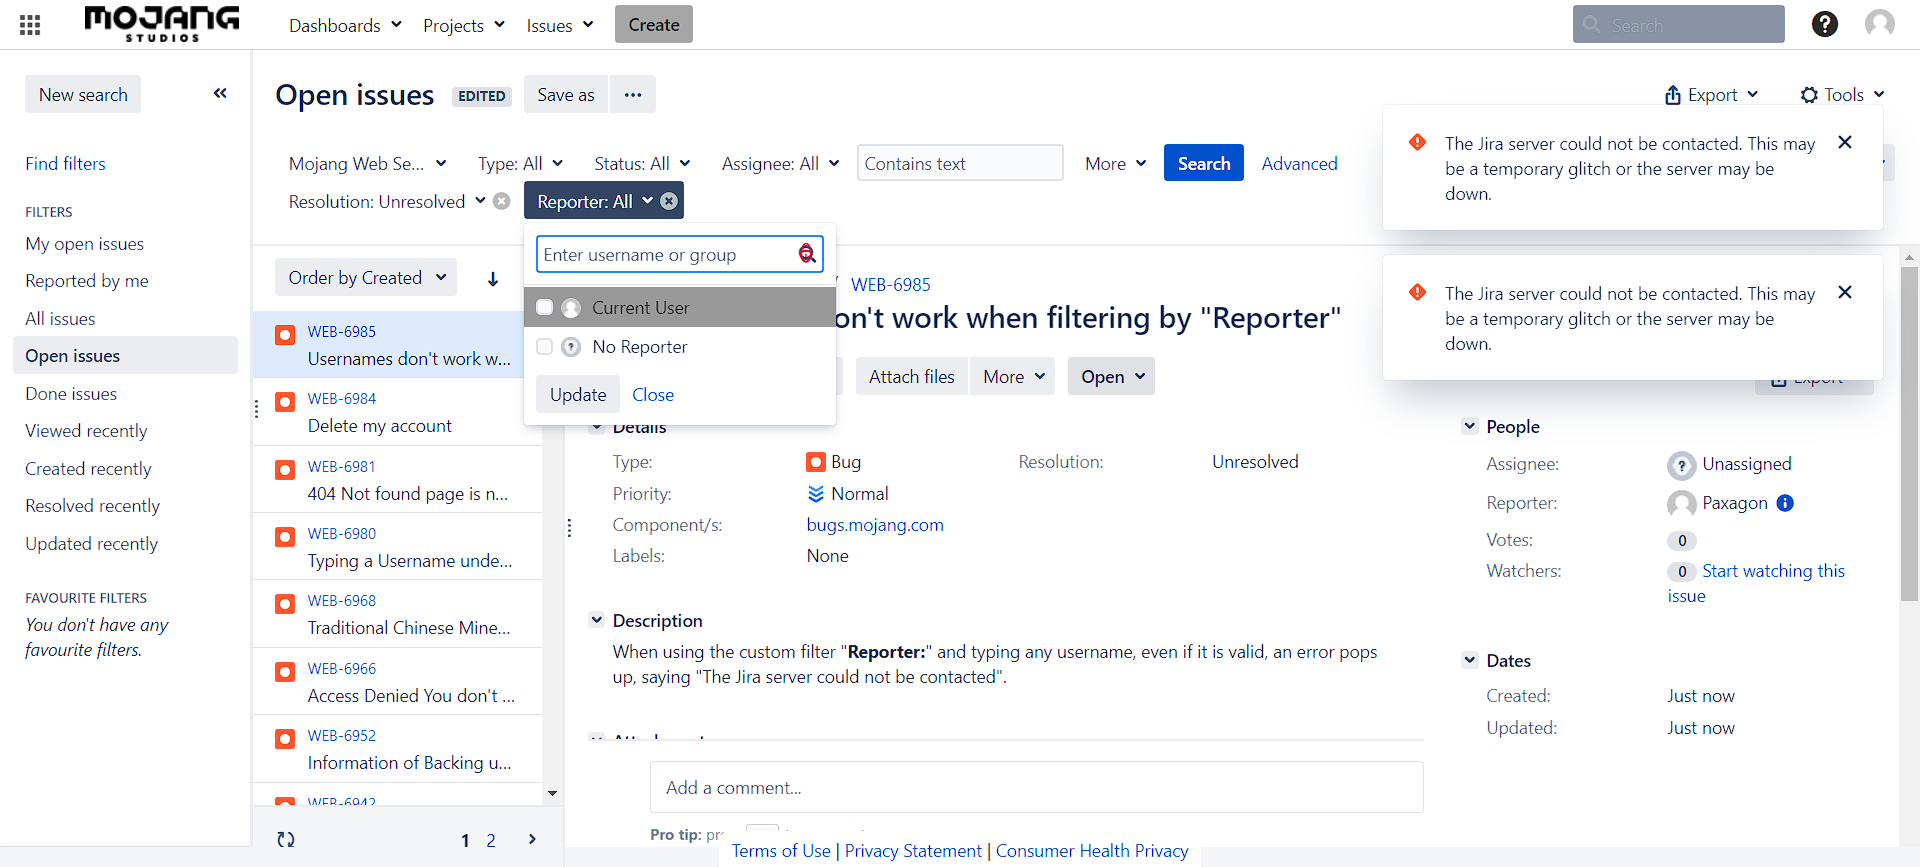Collapse the People section

[x=1470, y=426]
